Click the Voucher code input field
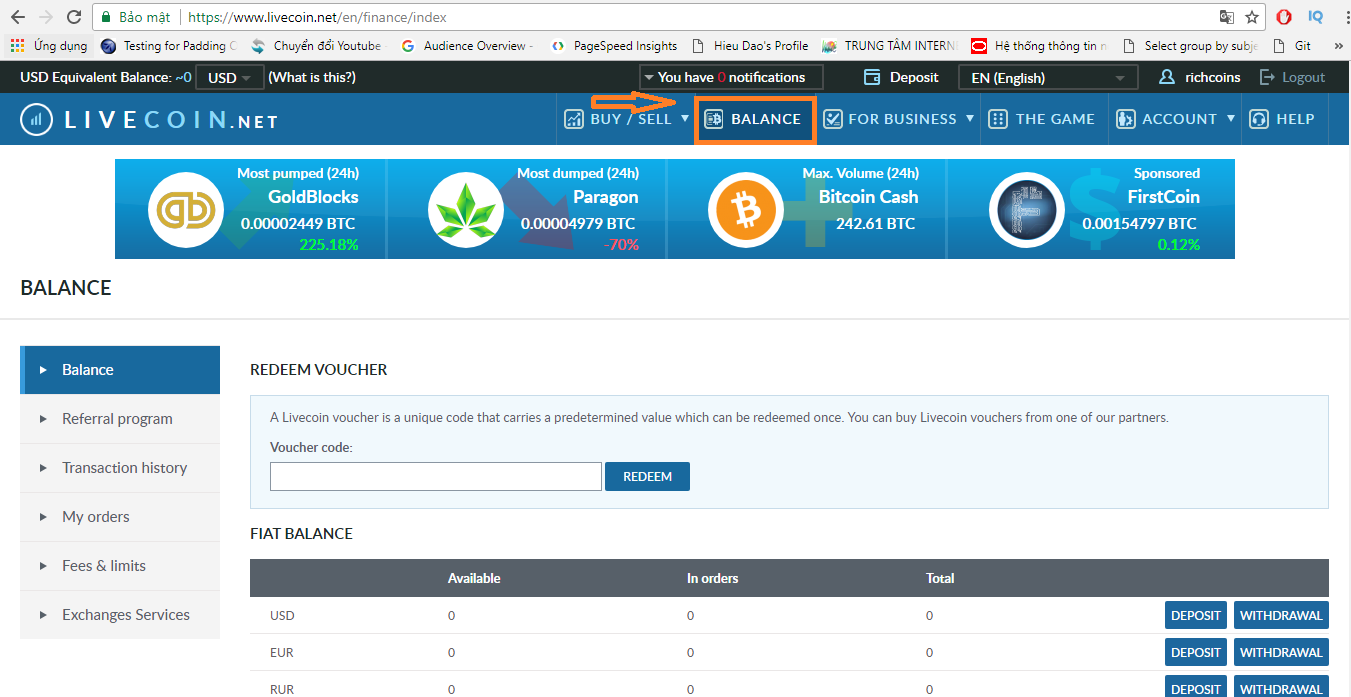The width and height of the screenshot is (1351, 697). pos(435,476)
